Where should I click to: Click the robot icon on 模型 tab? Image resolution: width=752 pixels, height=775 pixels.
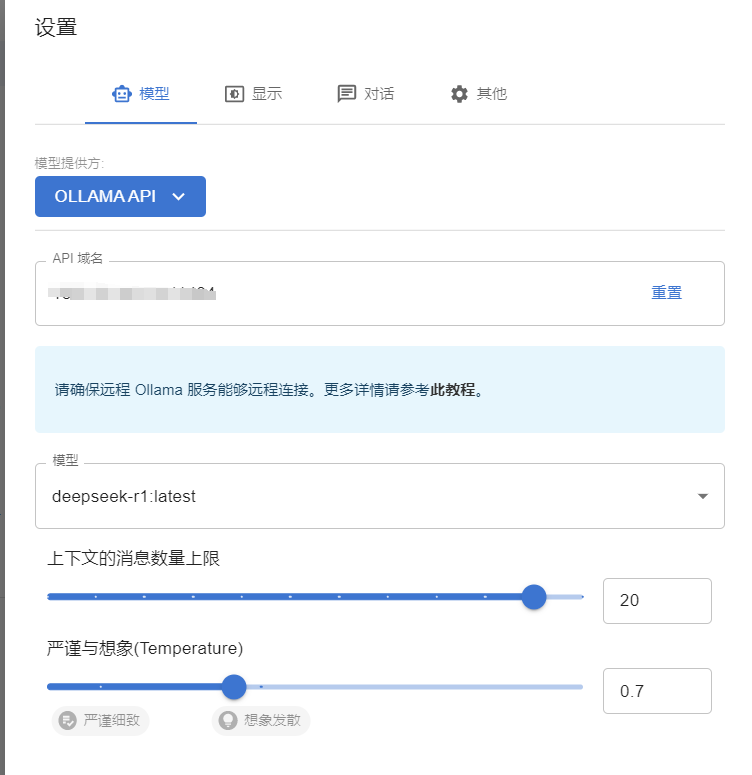tap(122, 93)
